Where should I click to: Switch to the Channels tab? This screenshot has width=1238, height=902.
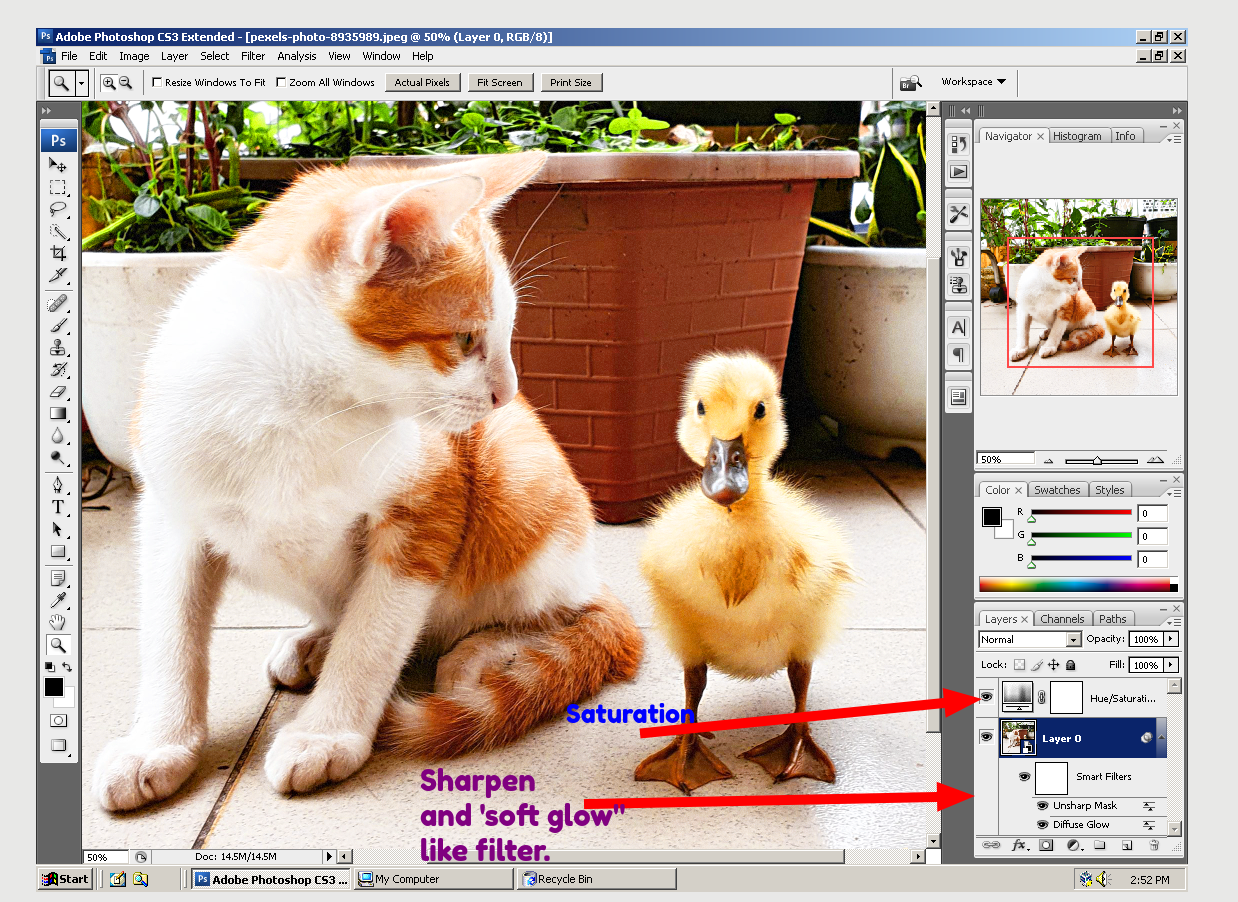1062,619
